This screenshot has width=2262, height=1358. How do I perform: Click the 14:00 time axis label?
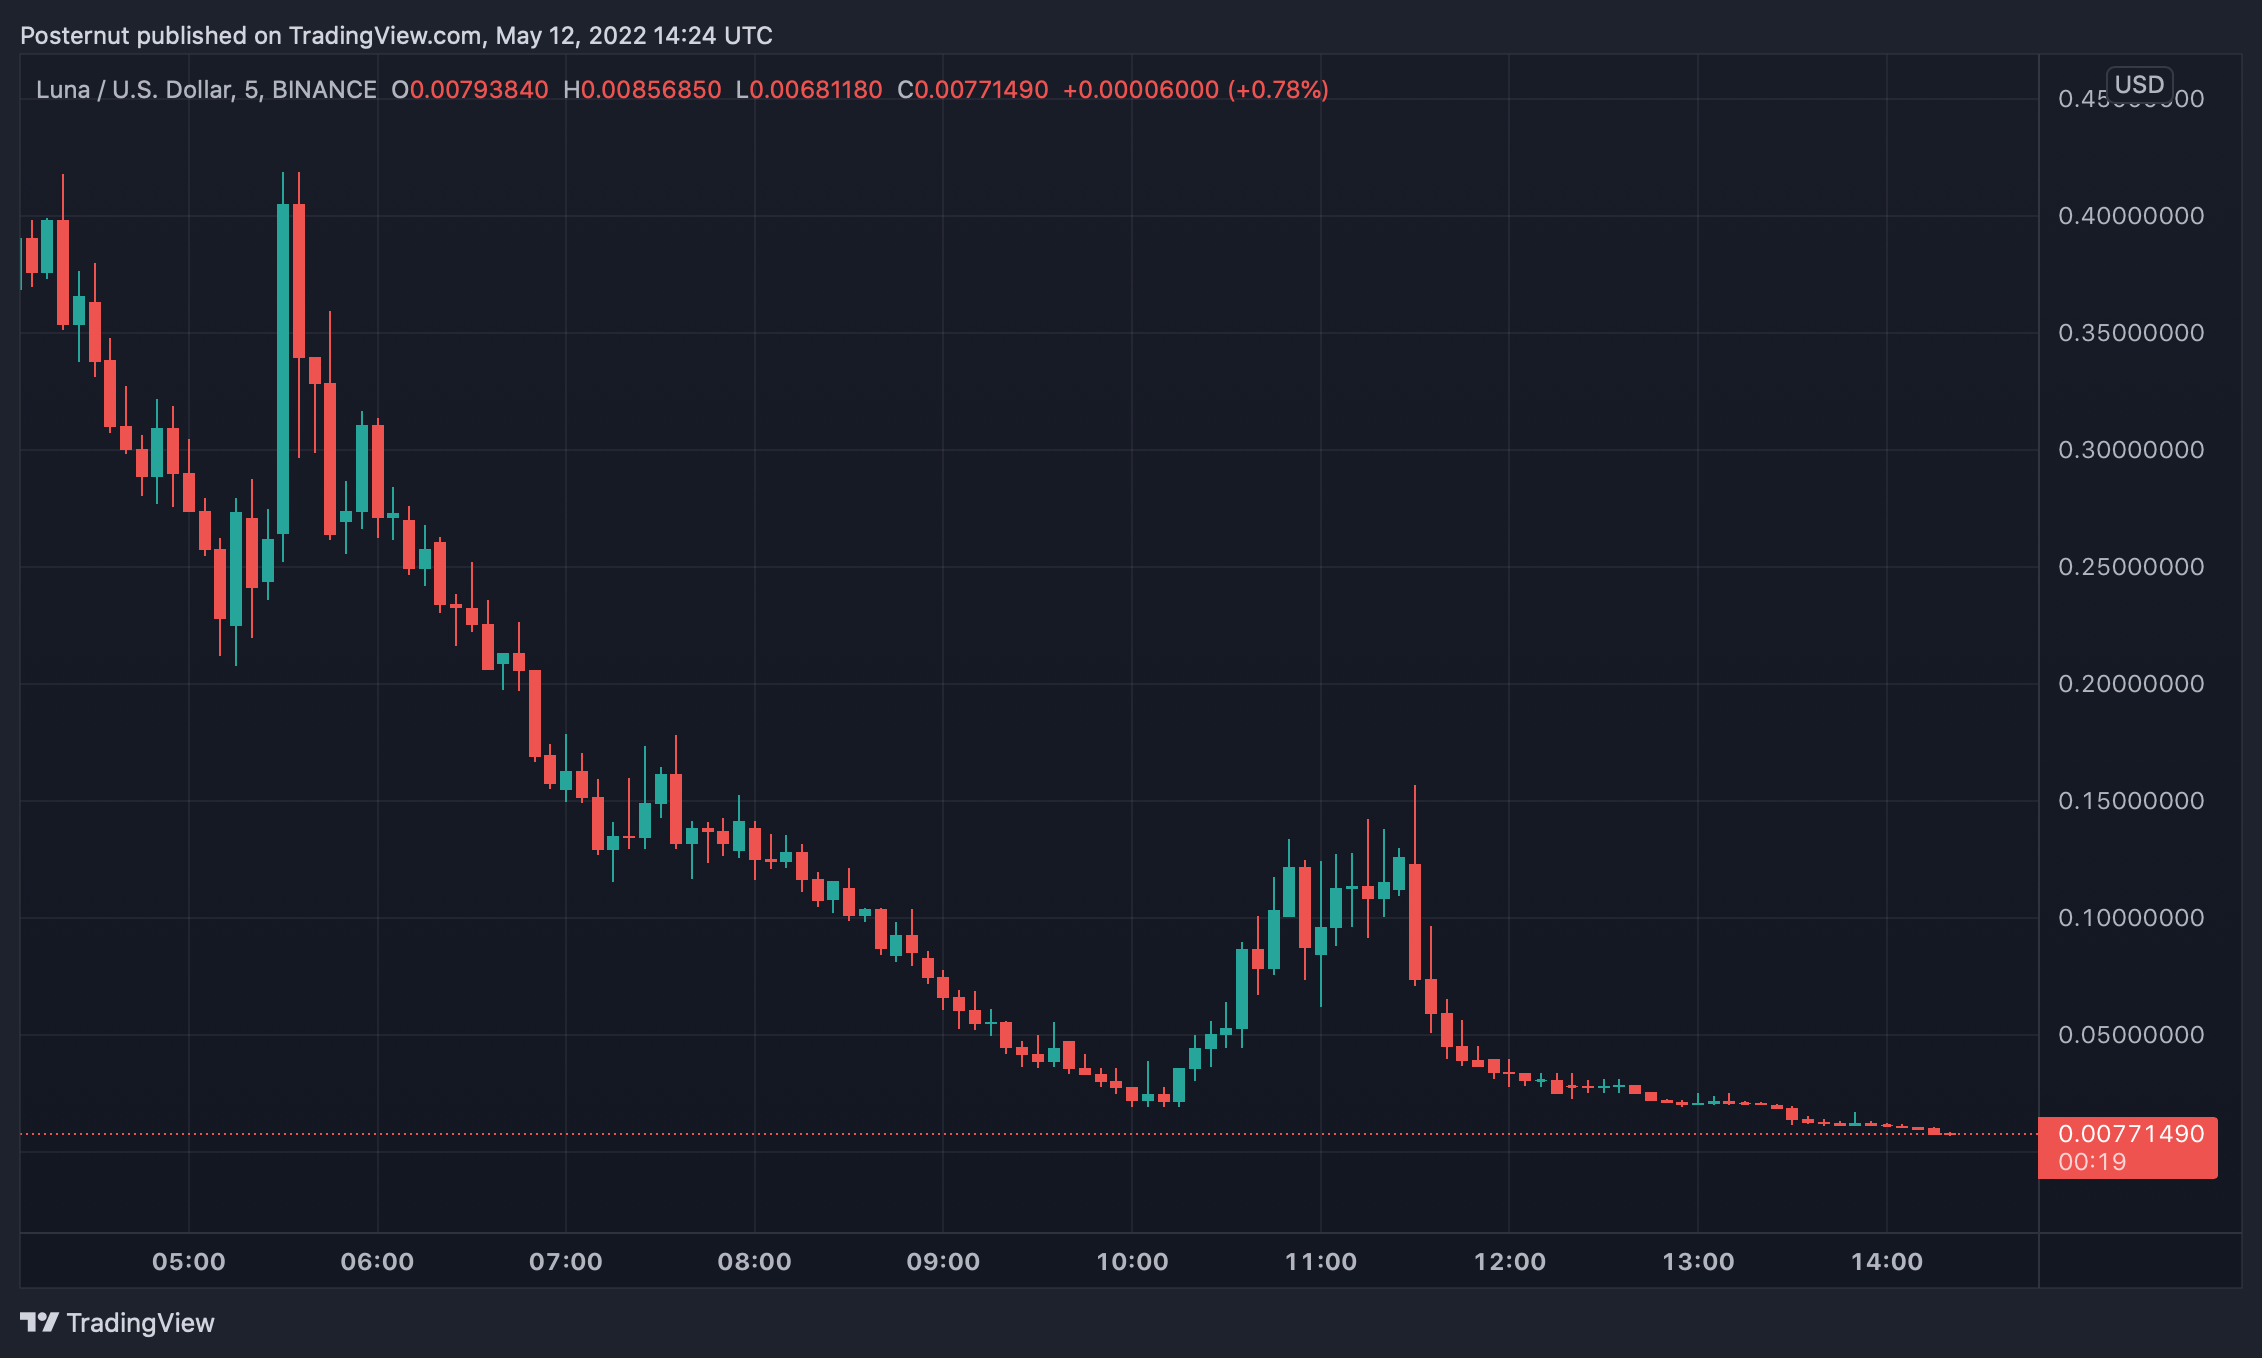click(1887, 1261)
